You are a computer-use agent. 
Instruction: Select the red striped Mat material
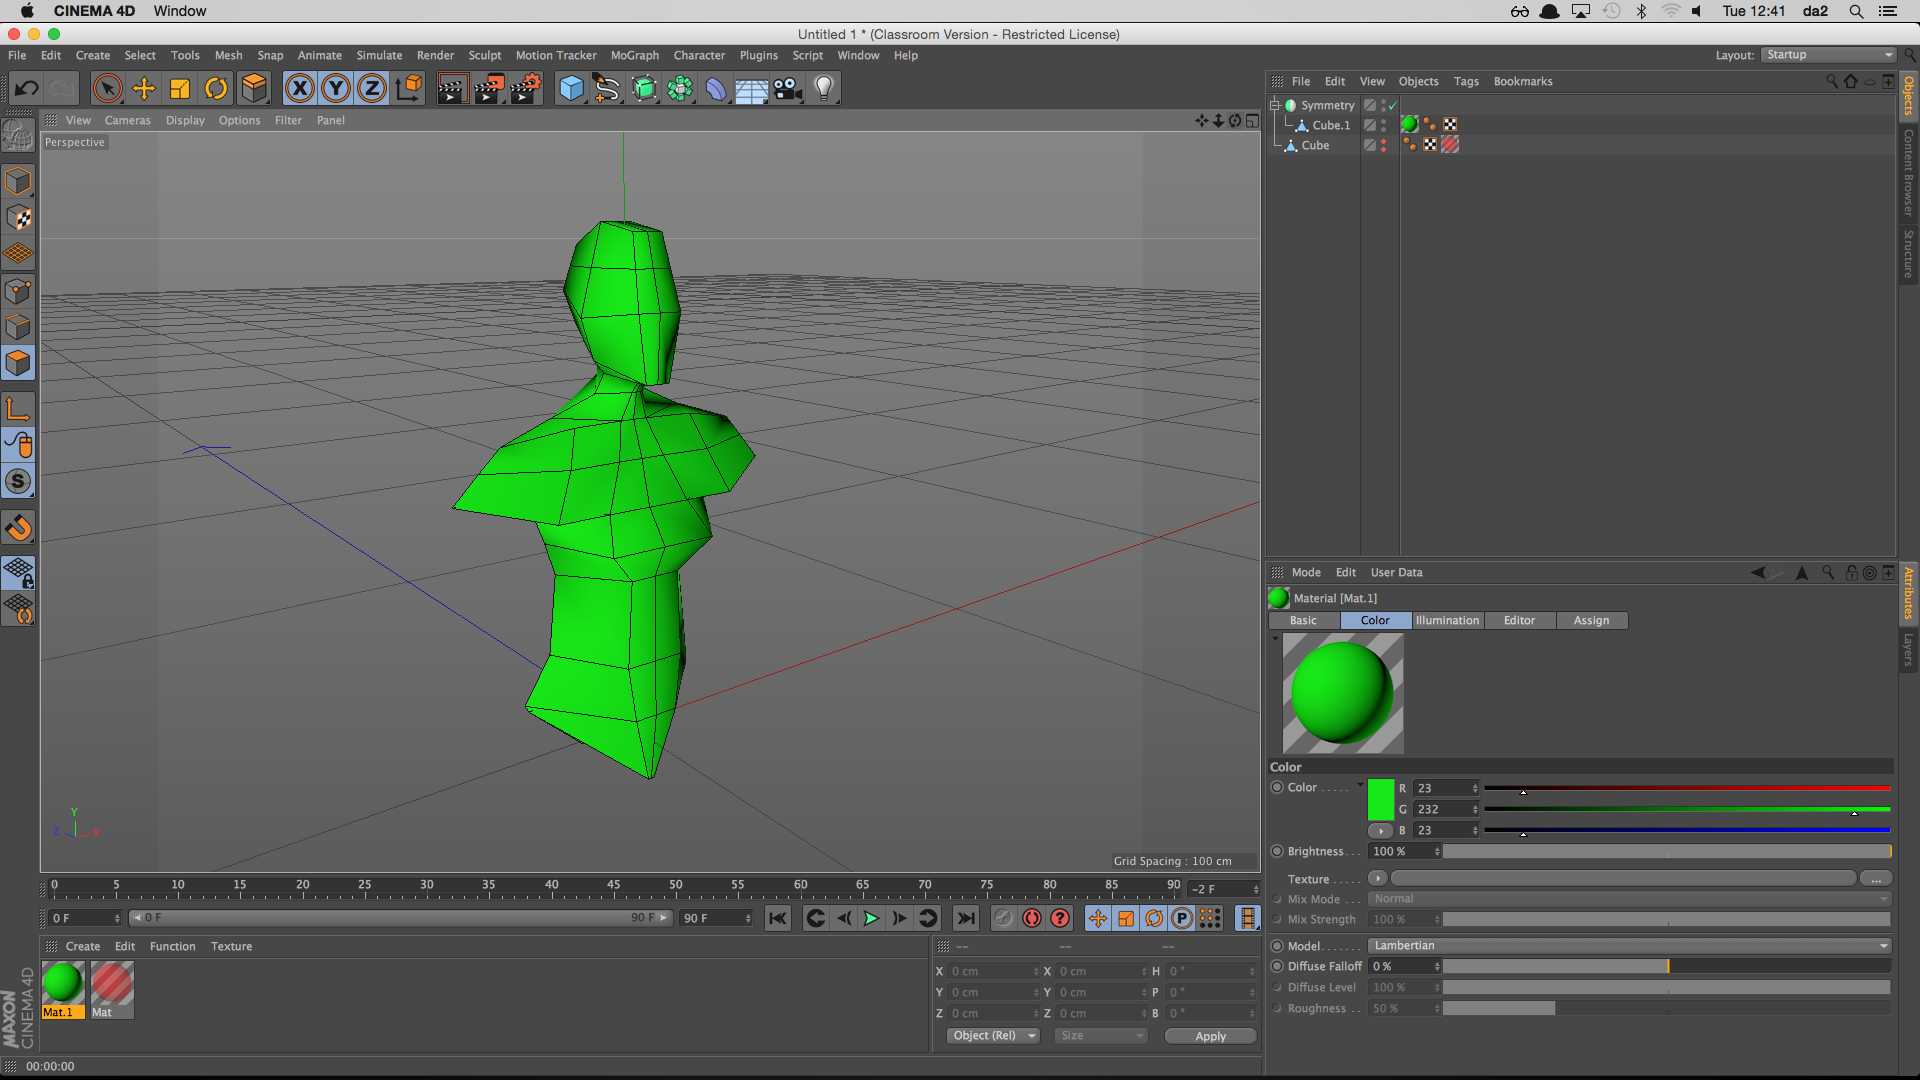pyautogui.click(x=112, y=984)
